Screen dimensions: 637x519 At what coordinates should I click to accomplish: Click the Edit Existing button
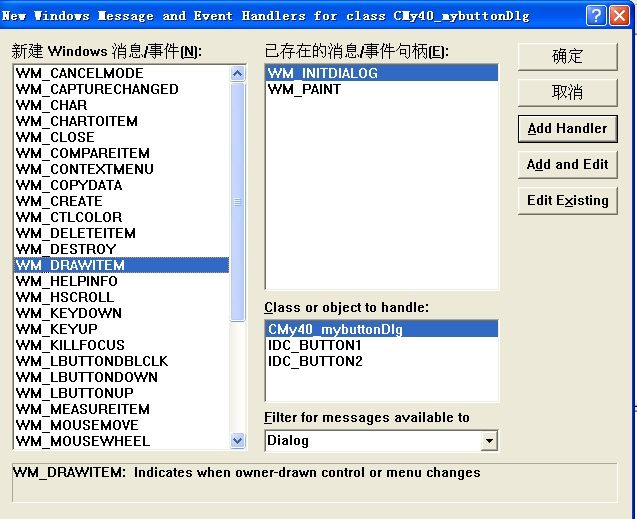coord(568,201)
